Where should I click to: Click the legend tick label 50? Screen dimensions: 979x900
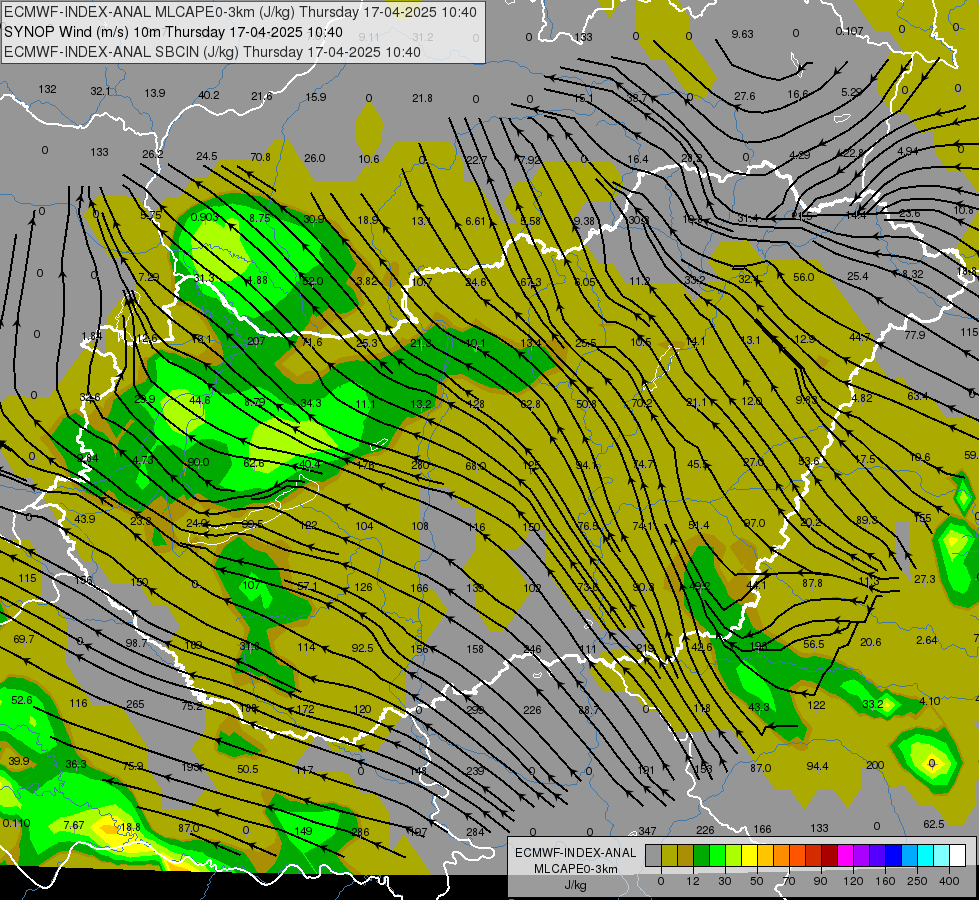point(756,881)
